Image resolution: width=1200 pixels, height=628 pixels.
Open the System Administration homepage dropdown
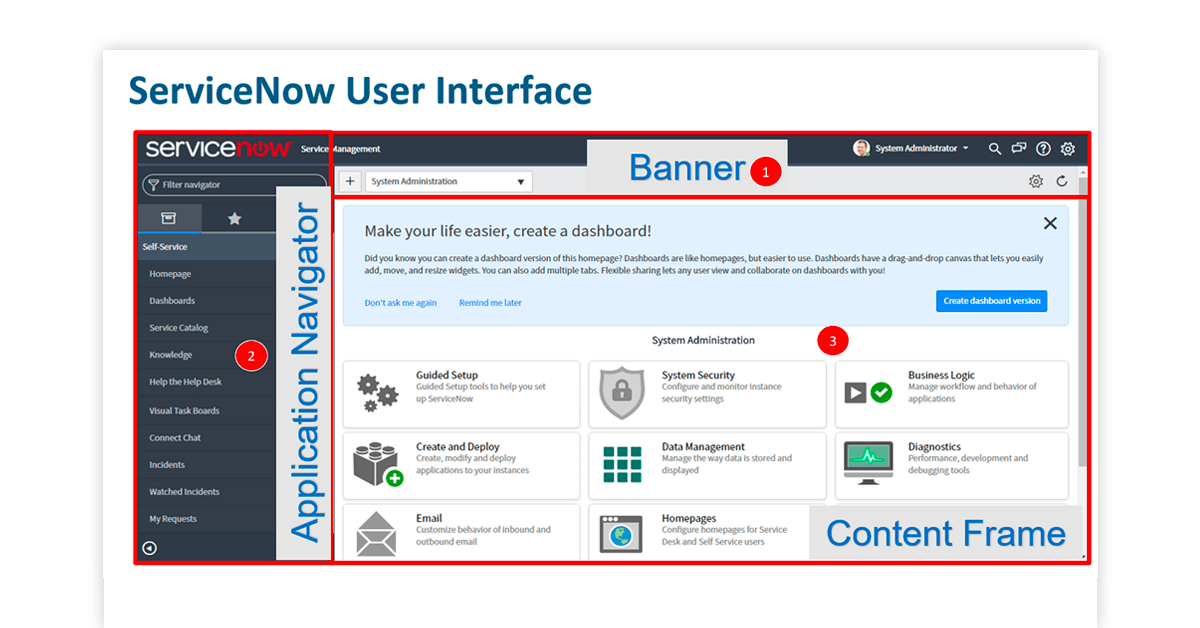pyautogui.click(x=449, y=181)
